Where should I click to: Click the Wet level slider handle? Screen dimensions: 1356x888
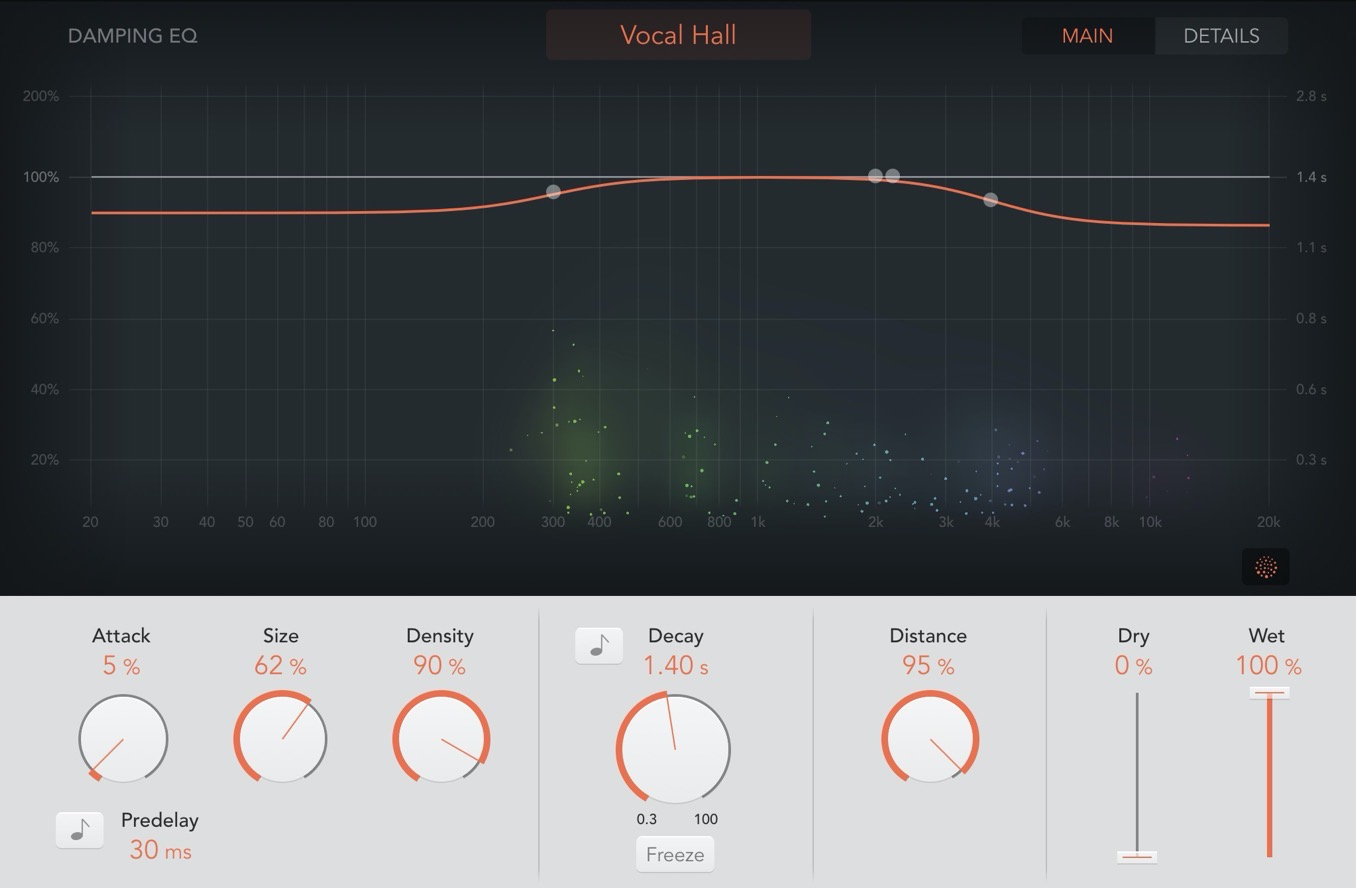coord(1269,692)
